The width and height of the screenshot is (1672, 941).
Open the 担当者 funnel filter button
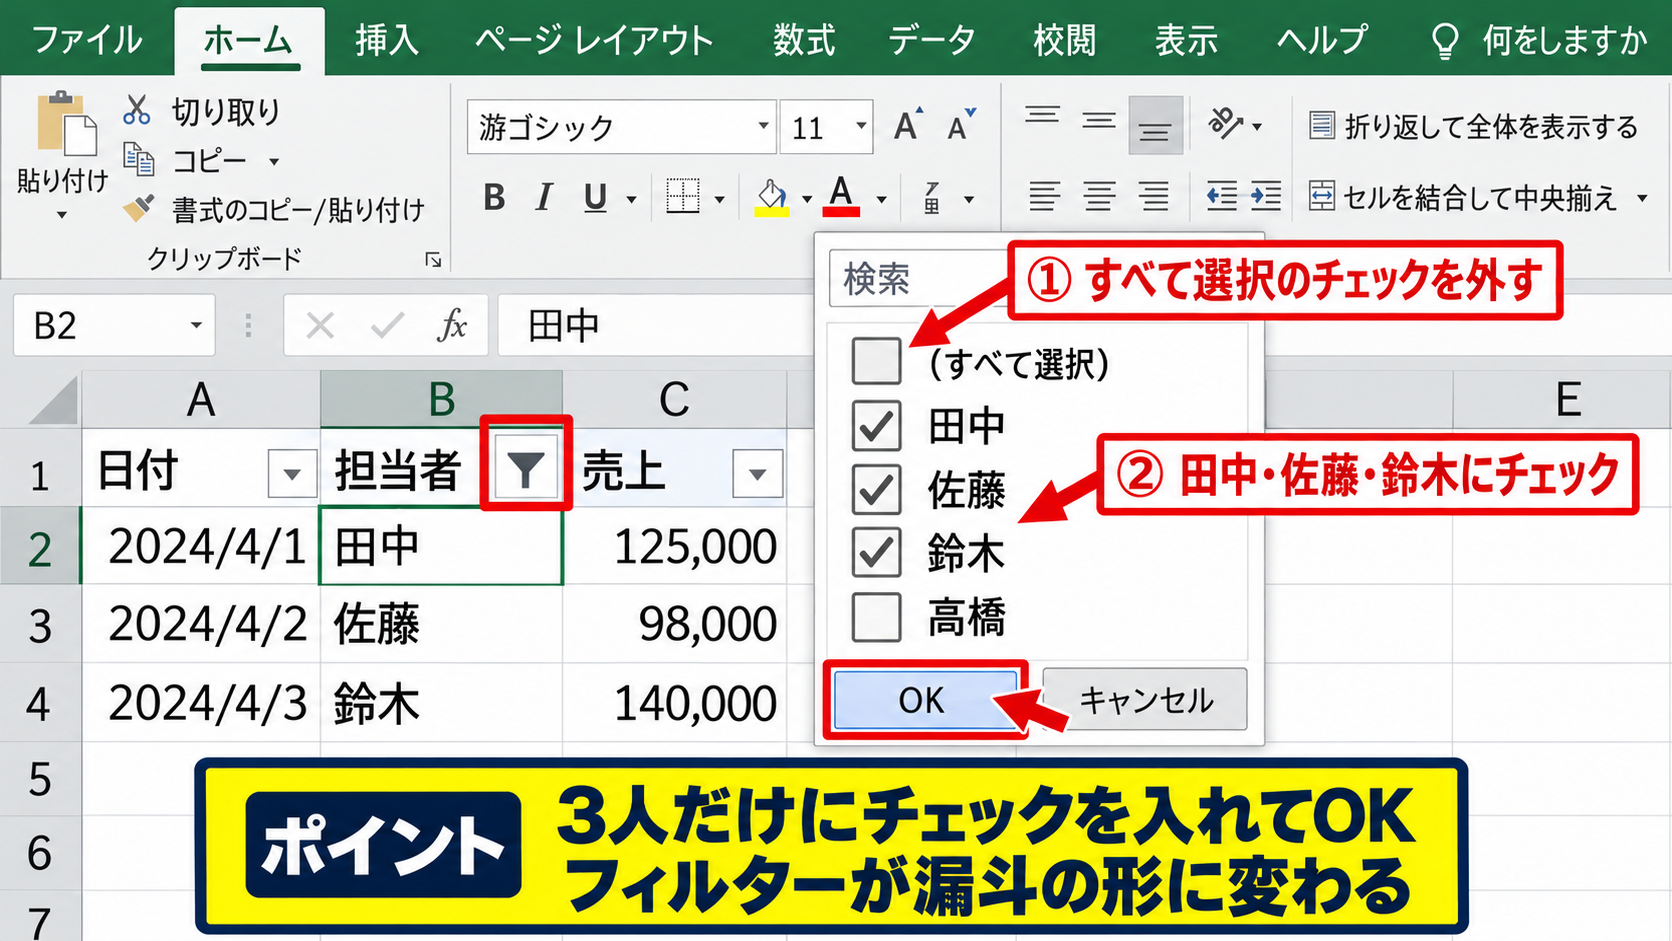[526, 467]
